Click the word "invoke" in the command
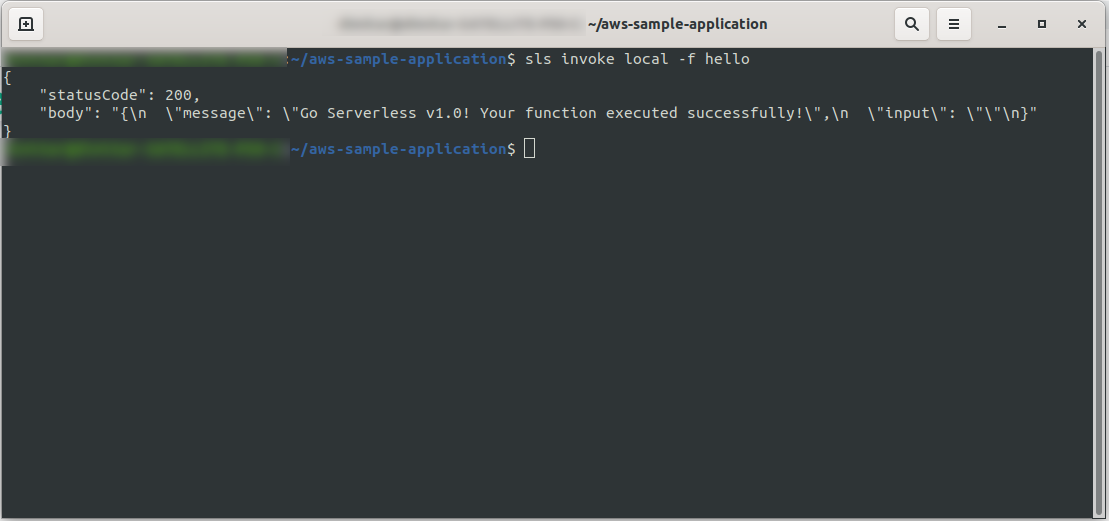This screenshot has height=521, width=1109. tap(588, 59)
